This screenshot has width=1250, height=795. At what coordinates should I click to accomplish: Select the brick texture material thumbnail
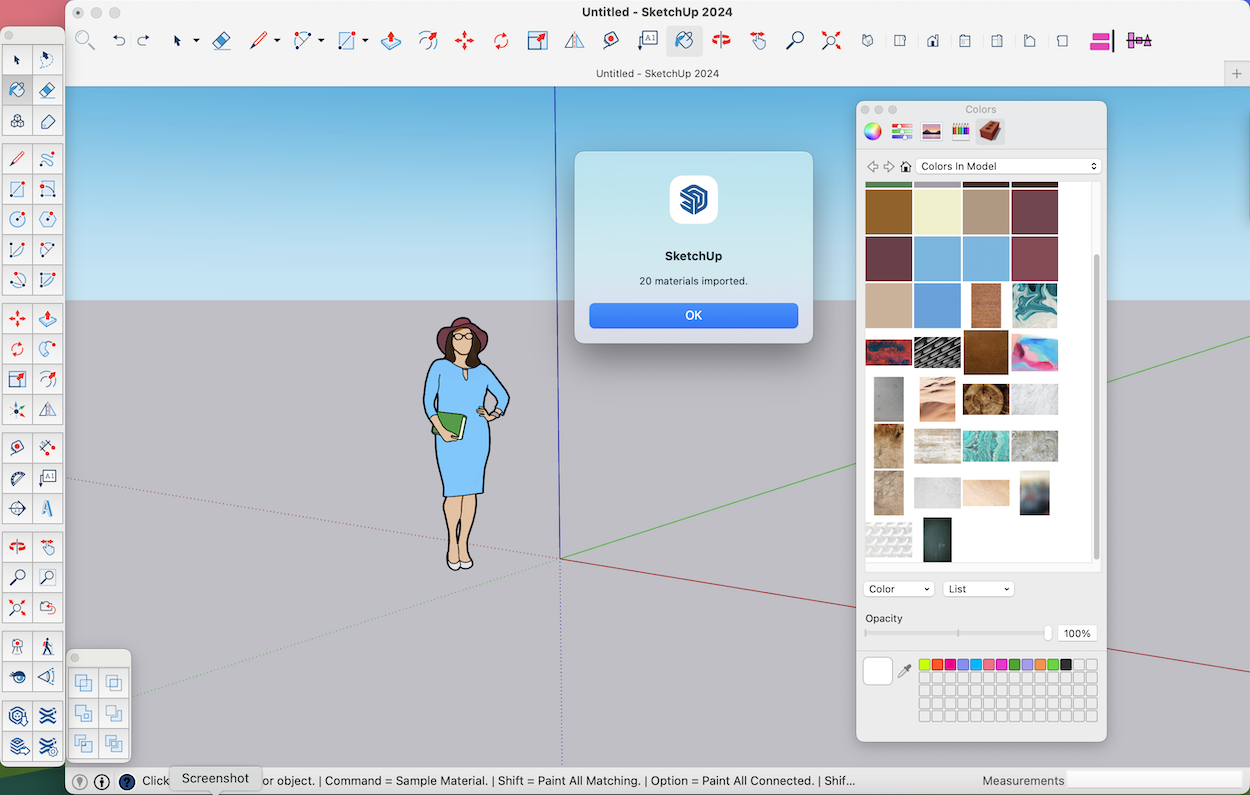click(985, 305)
